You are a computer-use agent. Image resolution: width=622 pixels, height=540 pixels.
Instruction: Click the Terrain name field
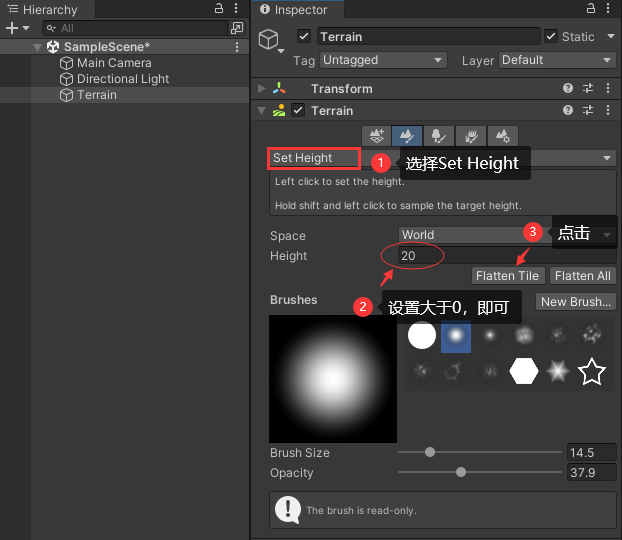[x=428, y=37]
